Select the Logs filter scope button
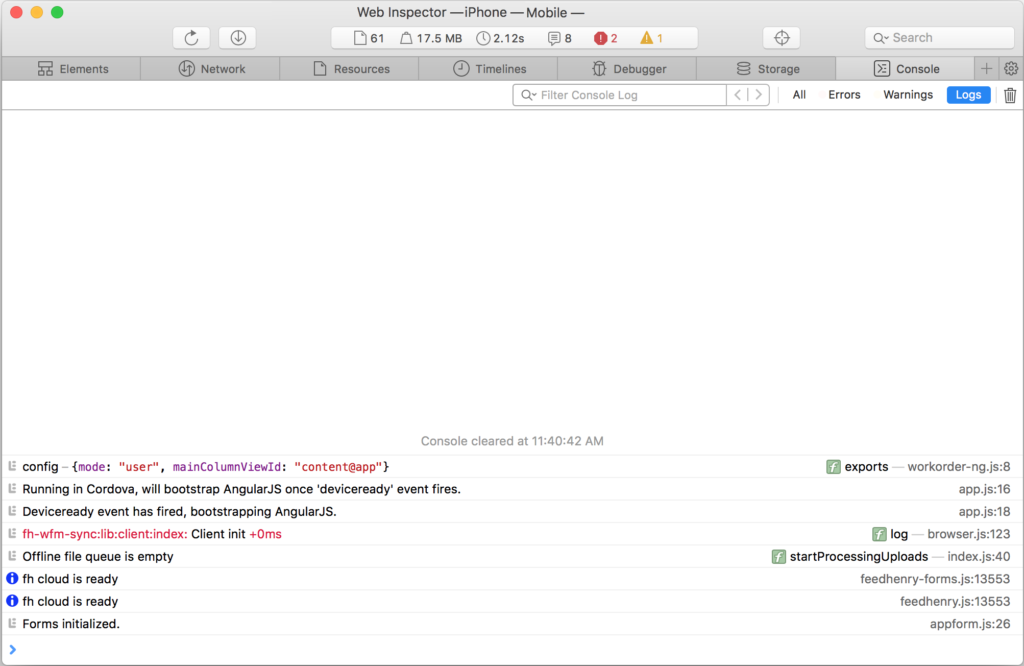 (968, 95)
